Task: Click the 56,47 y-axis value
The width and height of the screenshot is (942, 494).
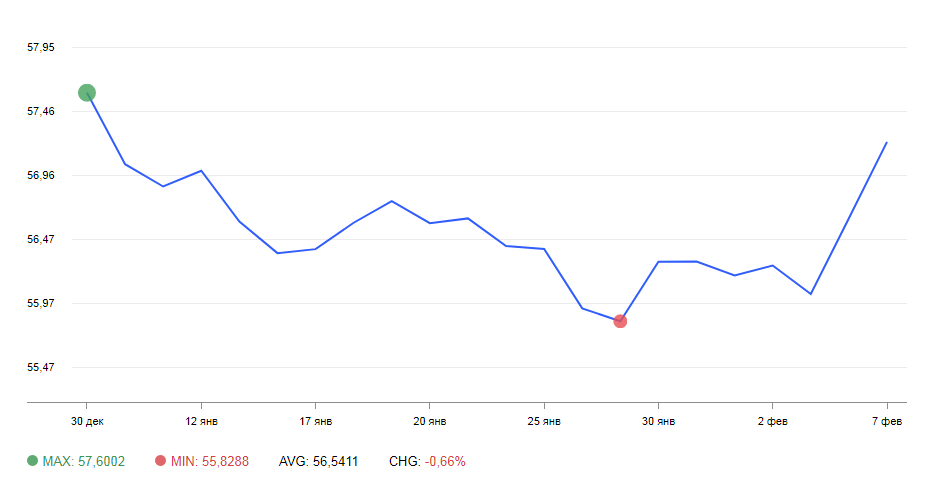Action: [41, 239]
